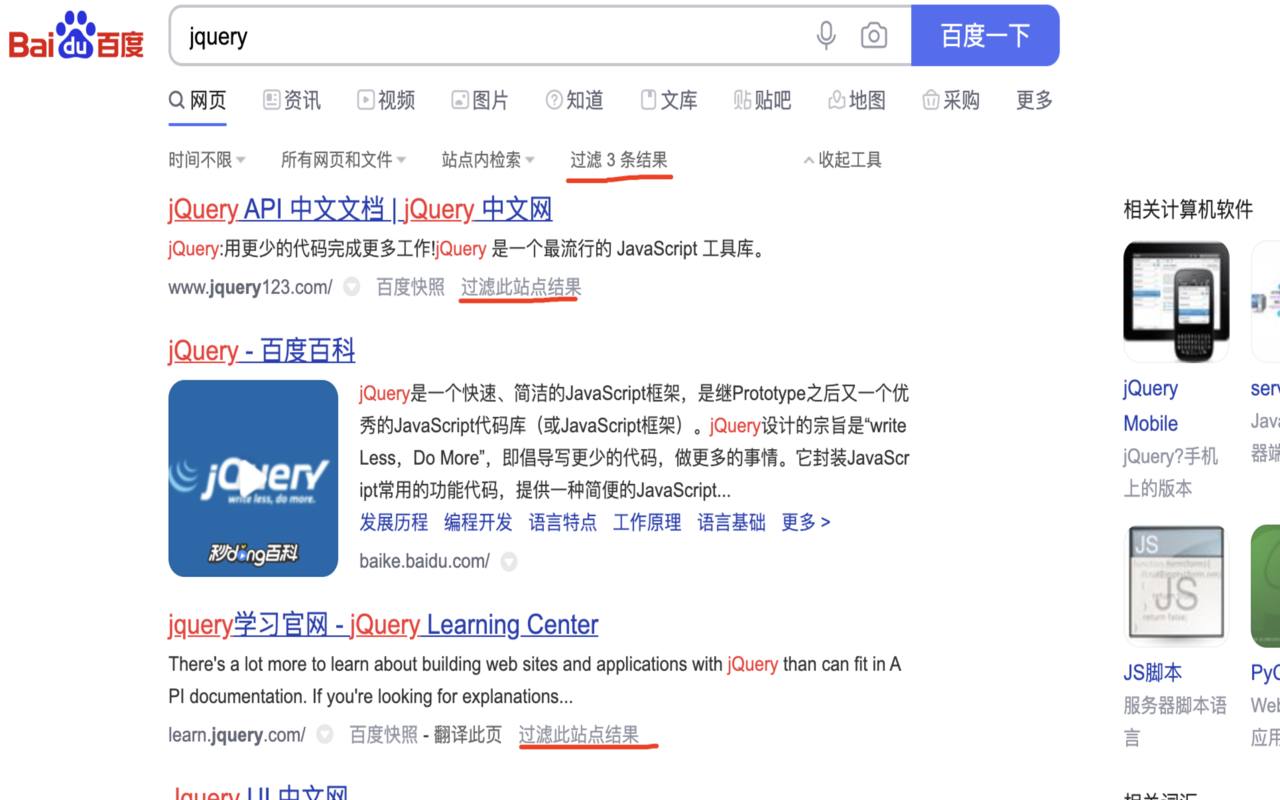The width and height of the screenshot is (1280, 800).
Task: Open jquery学习官网 Learning Center result
Action: point(383,625)
